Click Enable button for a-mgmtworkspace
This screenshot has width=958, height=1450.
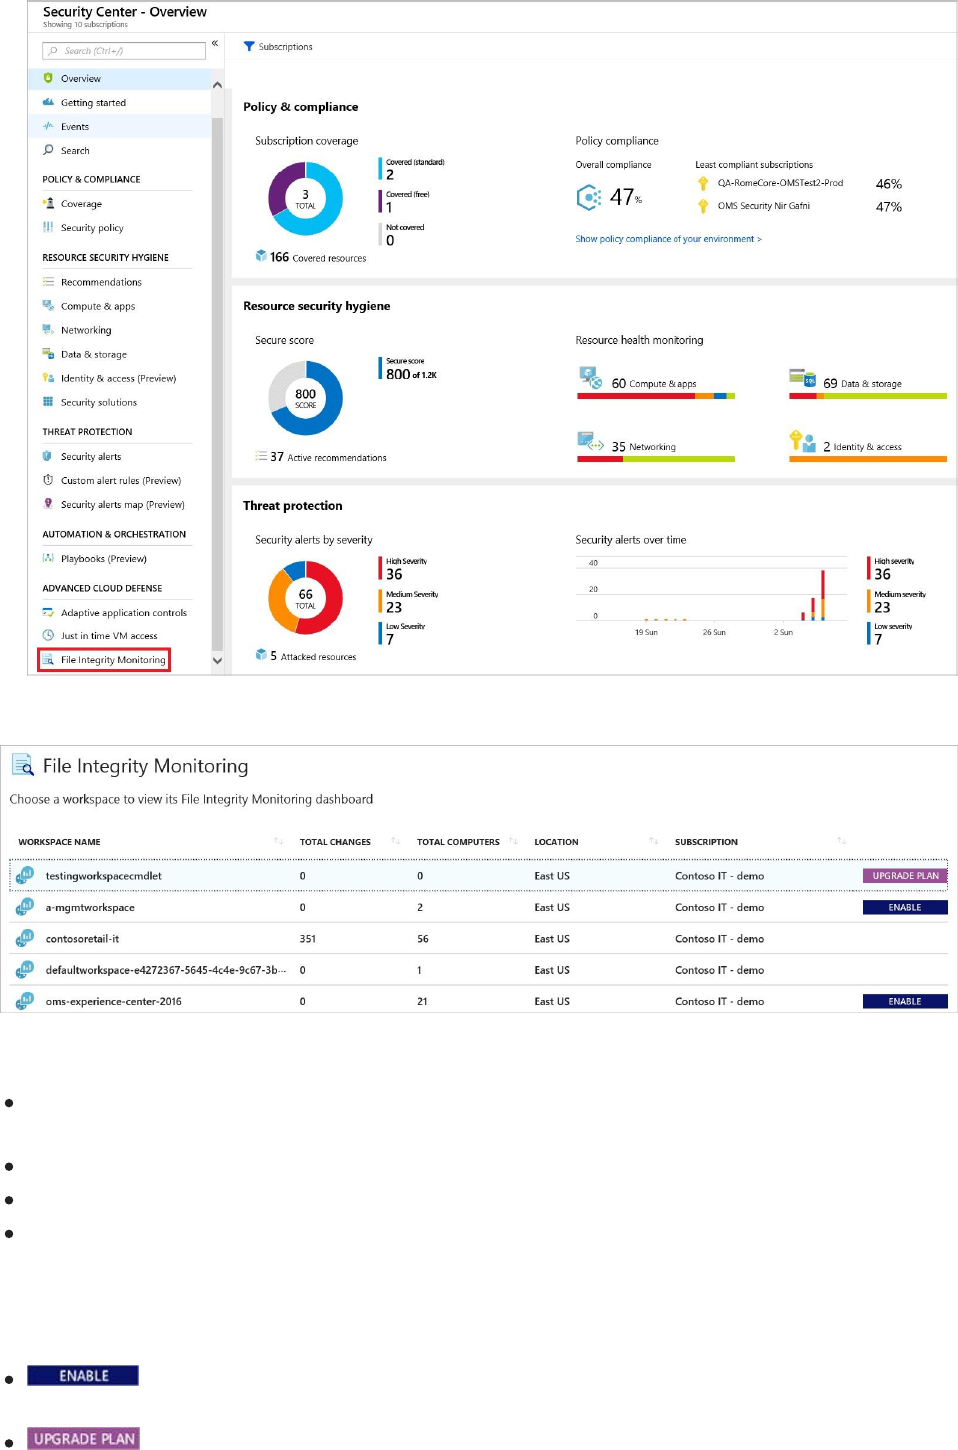tap(905, 907)
